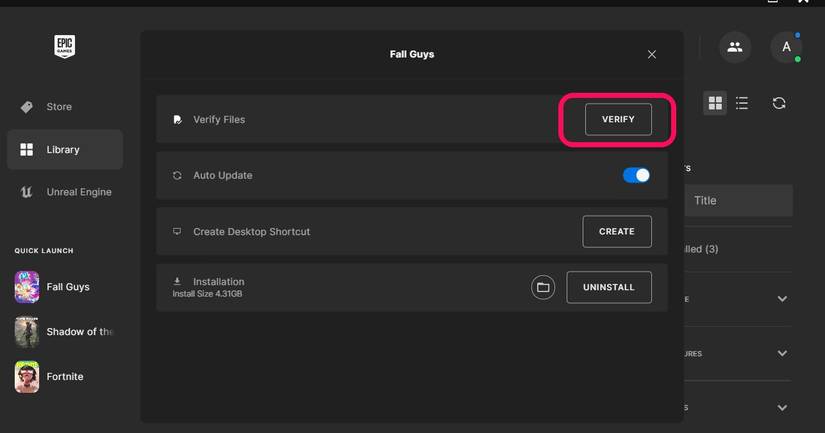Expand the bottom filter chevron
This screenshot has width=825, height=433.
(x=782, y=408)
